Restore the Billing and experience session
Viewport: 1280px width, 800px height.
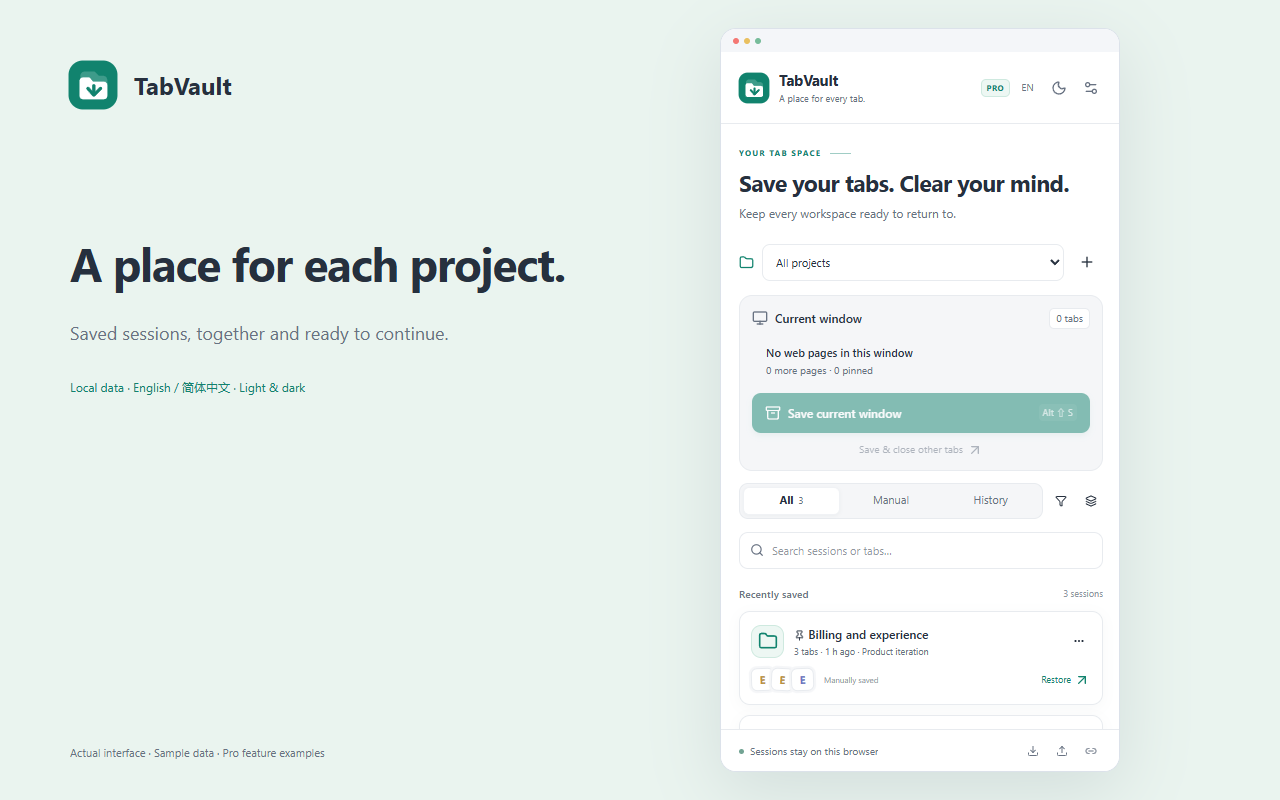[1064, 680]
